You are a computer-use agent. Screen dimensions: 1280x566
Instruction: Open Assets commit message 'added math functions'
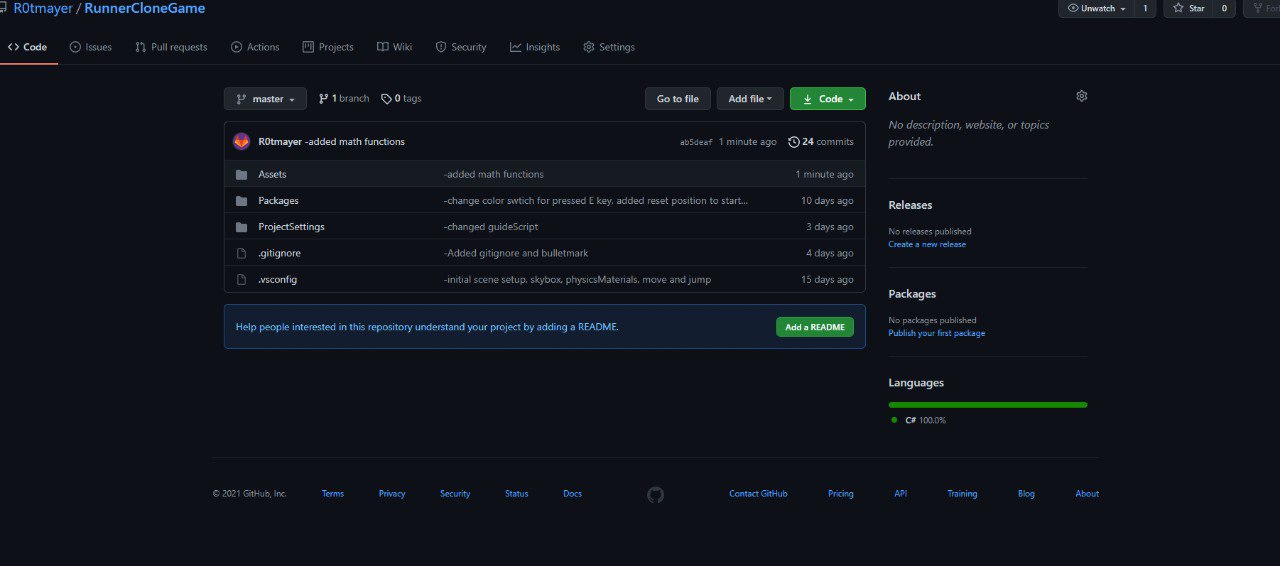point(494,174)
